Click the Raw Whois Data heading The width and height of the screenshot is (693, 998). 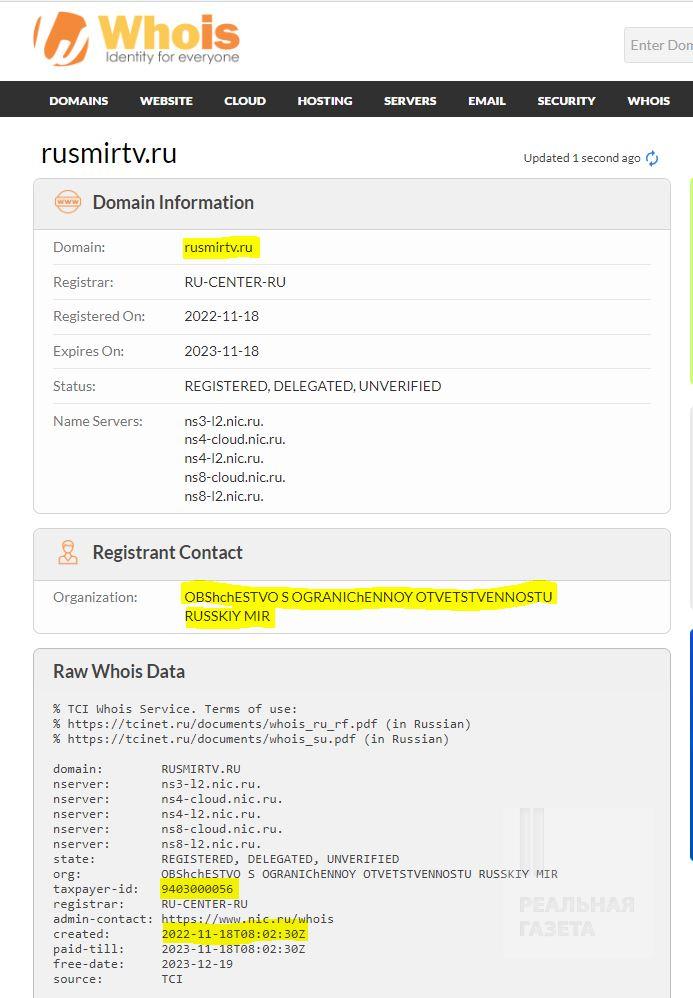pyautogui.click(x=119, y=671)
